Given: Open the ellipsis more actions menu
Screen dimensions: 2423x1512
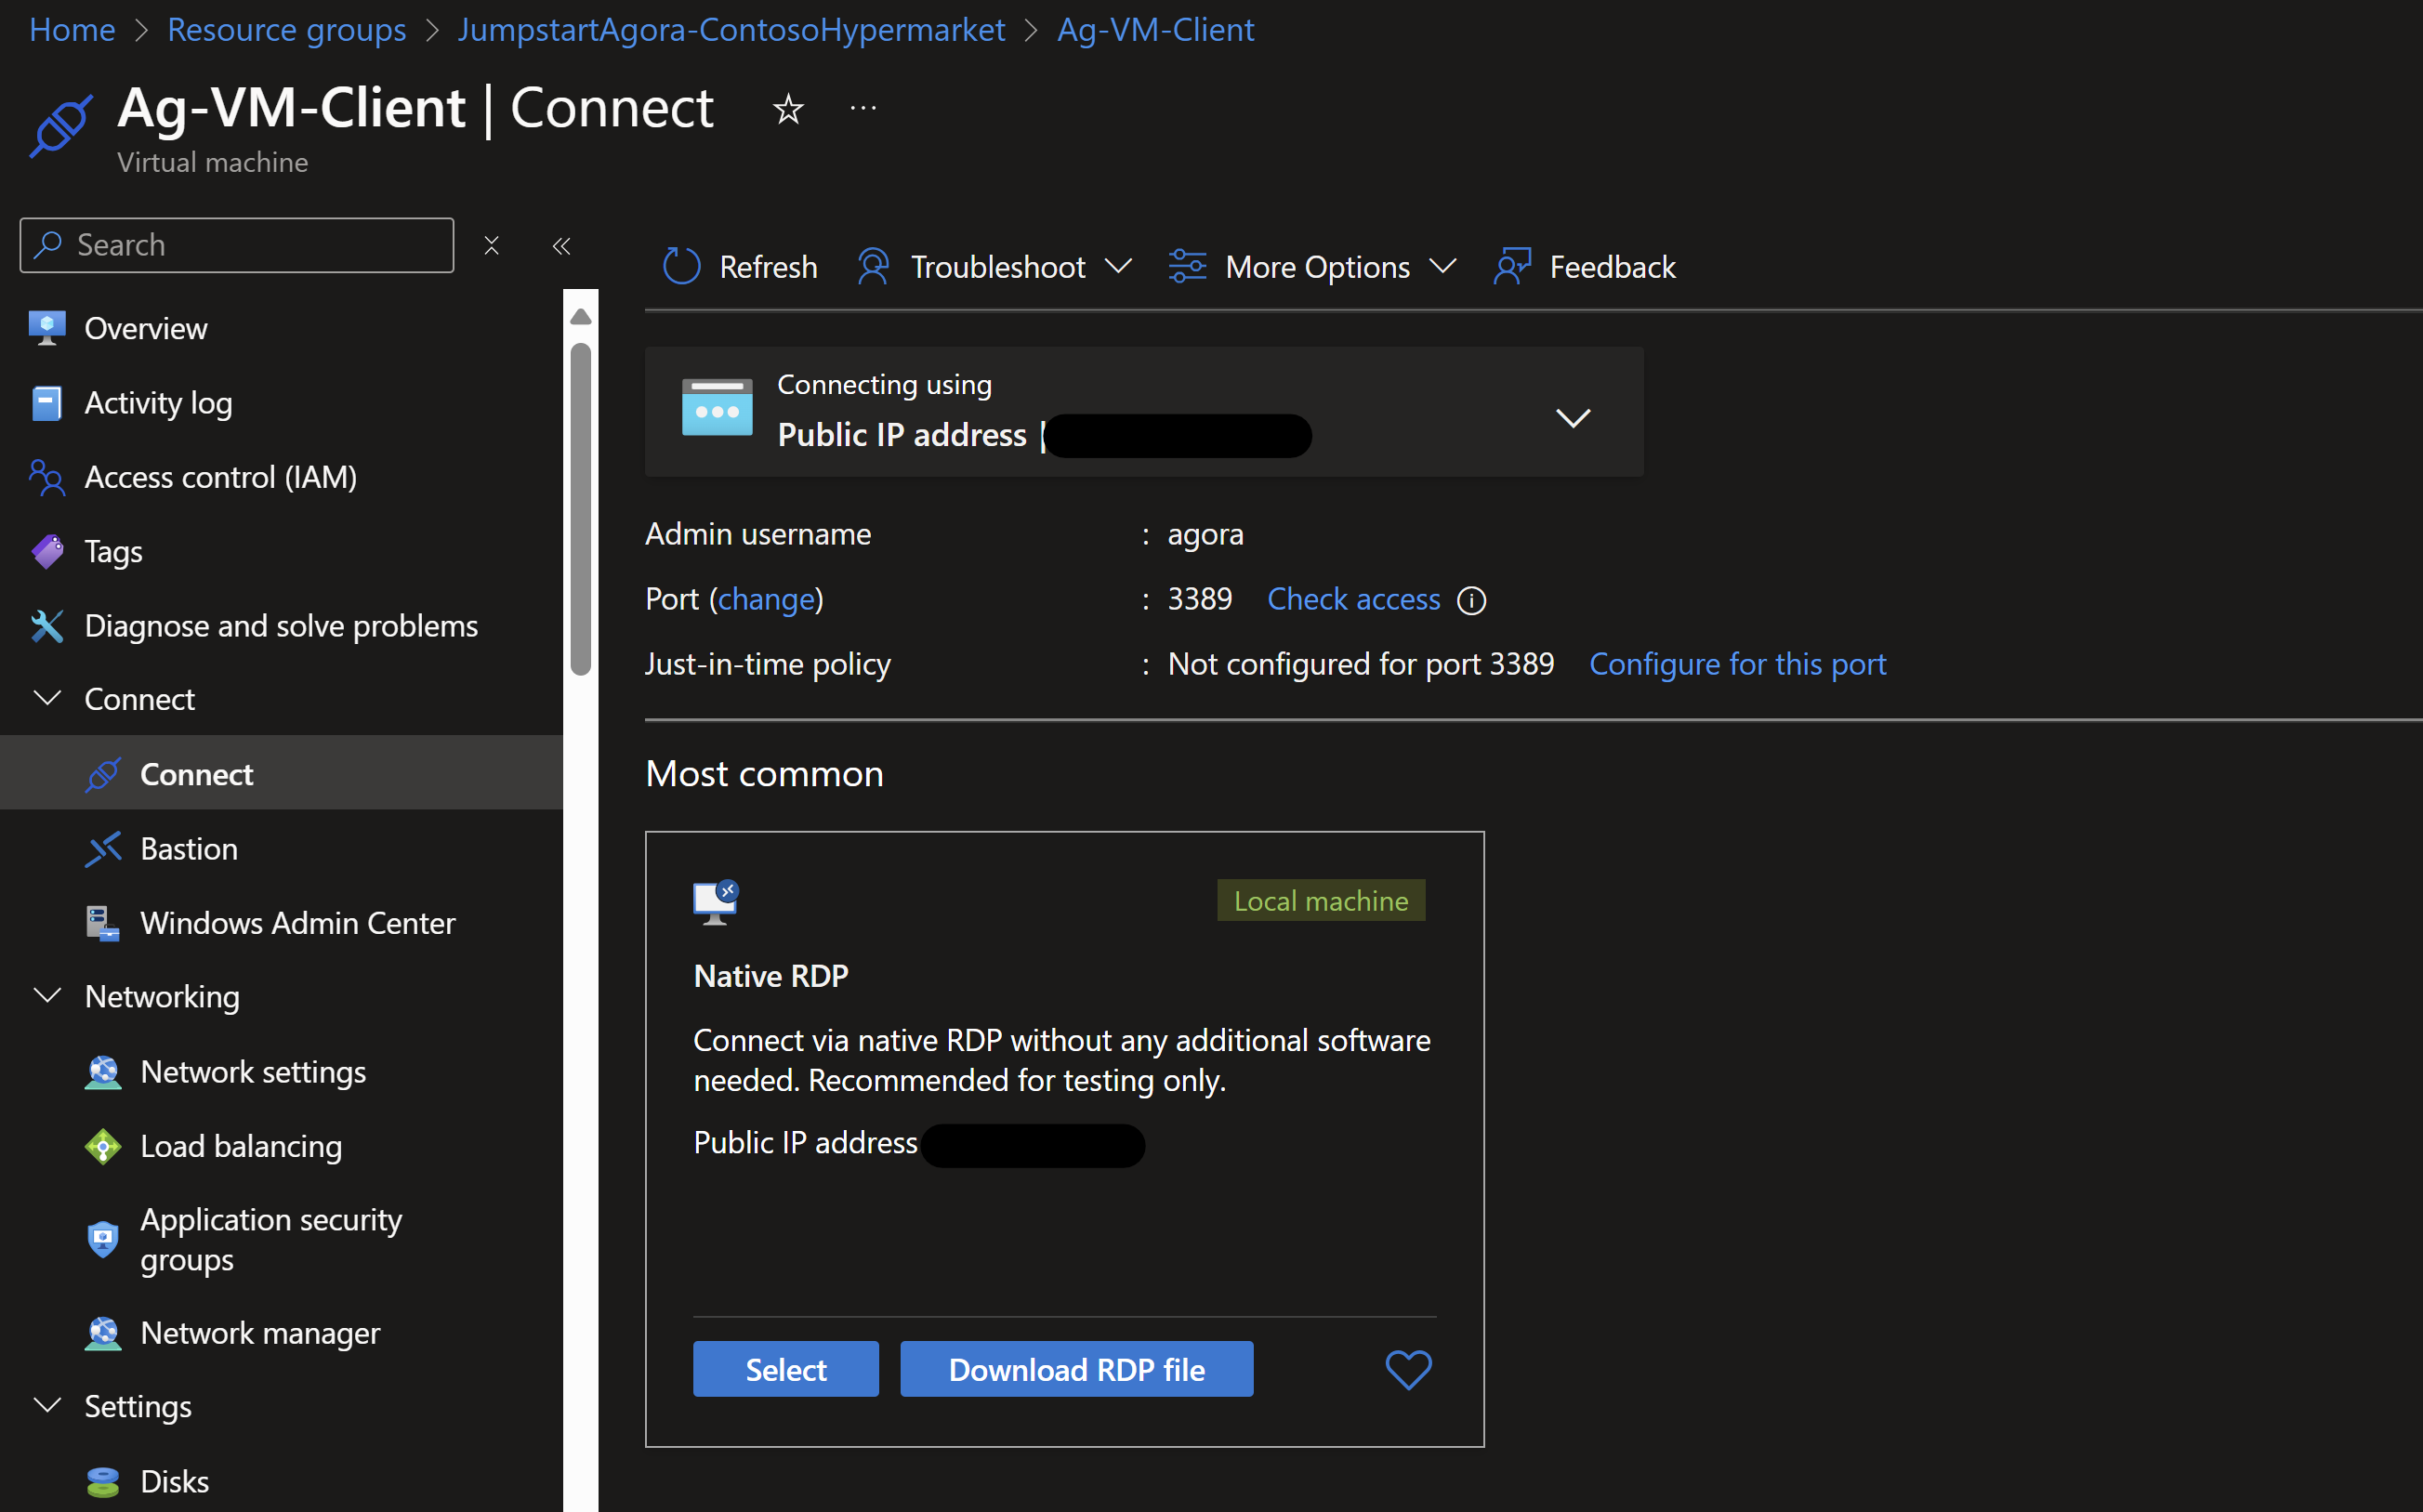Looking at the screenshot, I should [863, 108].
